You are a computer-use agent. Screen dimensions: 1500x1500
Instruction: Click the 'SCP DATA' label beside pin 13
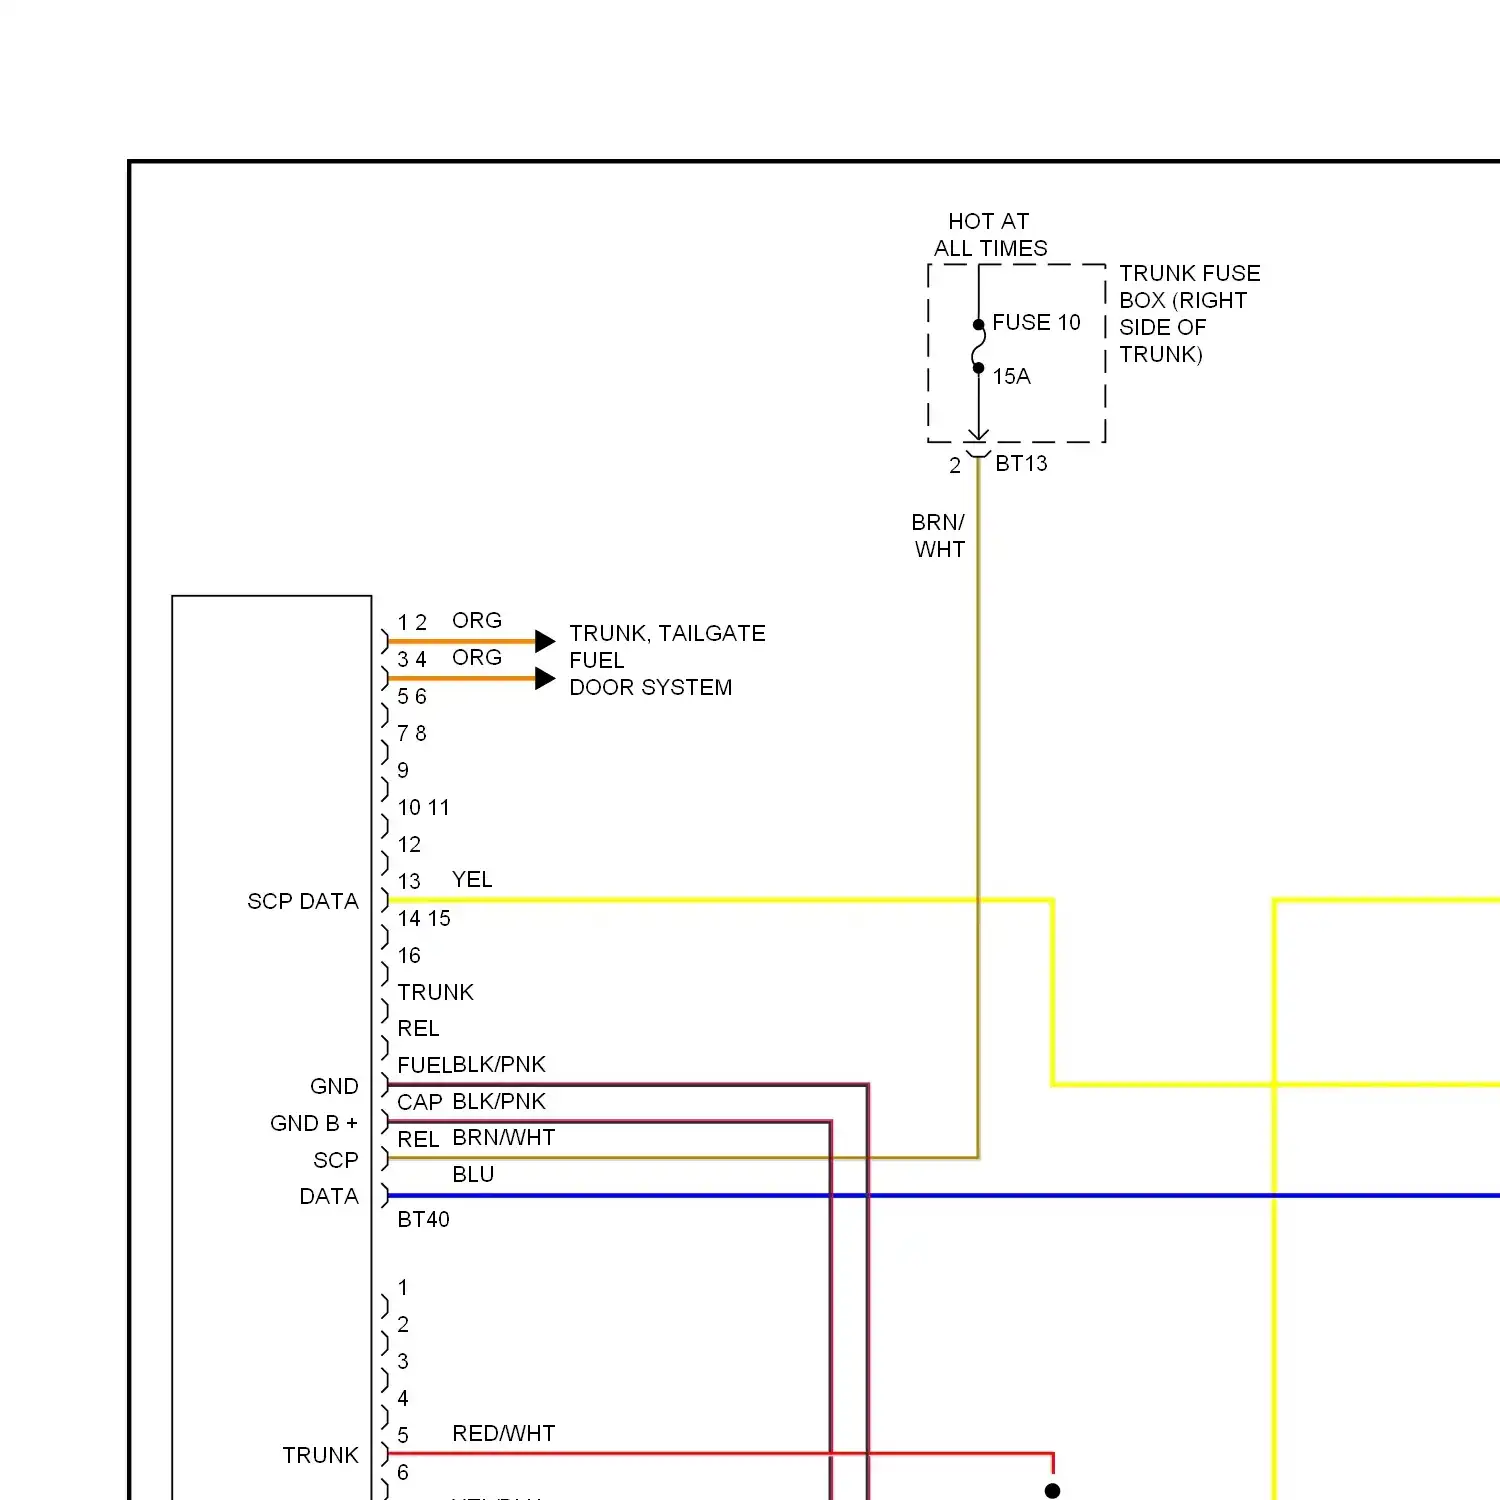pyautogui.click(x=303, y=901)
